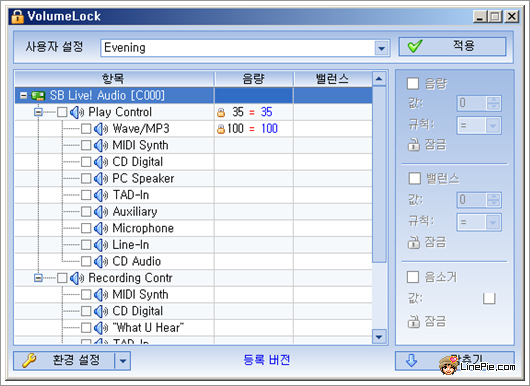Click the speaker icon beside Microphone
This screenshot has height=386, width=530.
[x=101, y=228]
